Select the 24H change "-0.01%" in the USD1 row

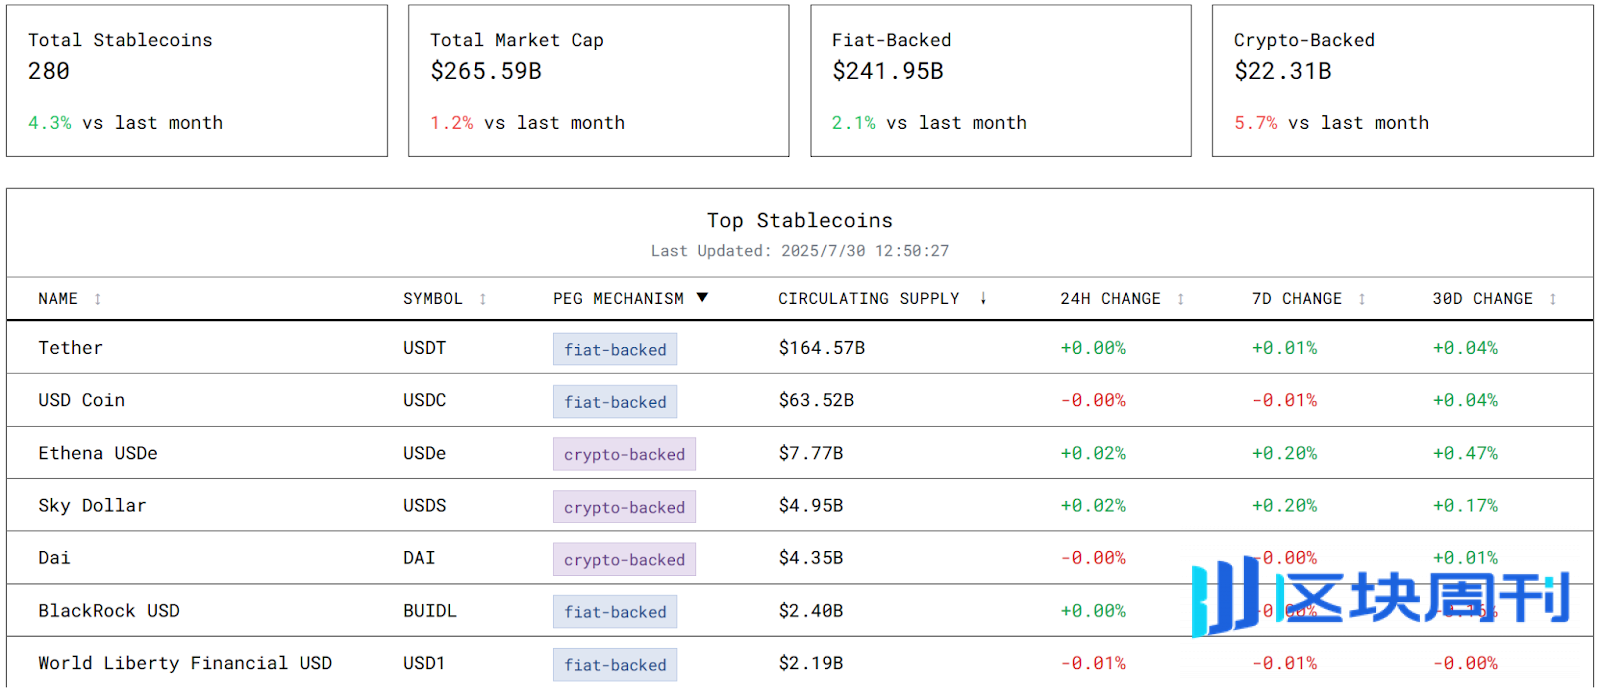(1093, 663)
